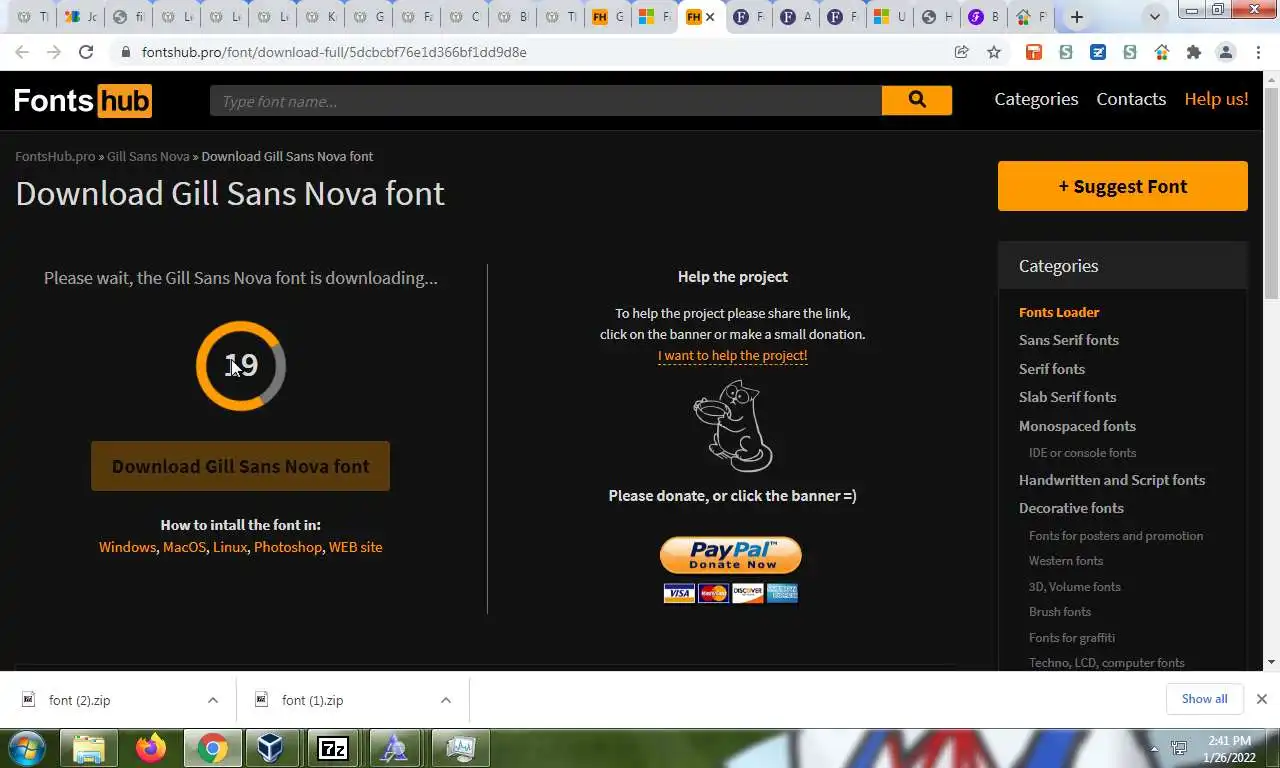Click the Download Gill Sans Nova font button
The image size is (1280, 768).
[240, 466]
